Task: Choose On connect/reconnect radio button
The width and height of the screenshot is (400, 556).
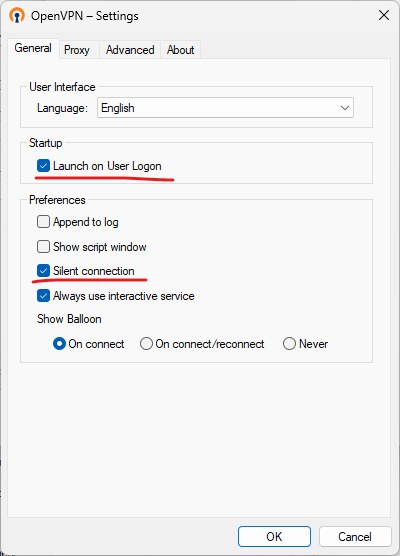Action: 146,344
